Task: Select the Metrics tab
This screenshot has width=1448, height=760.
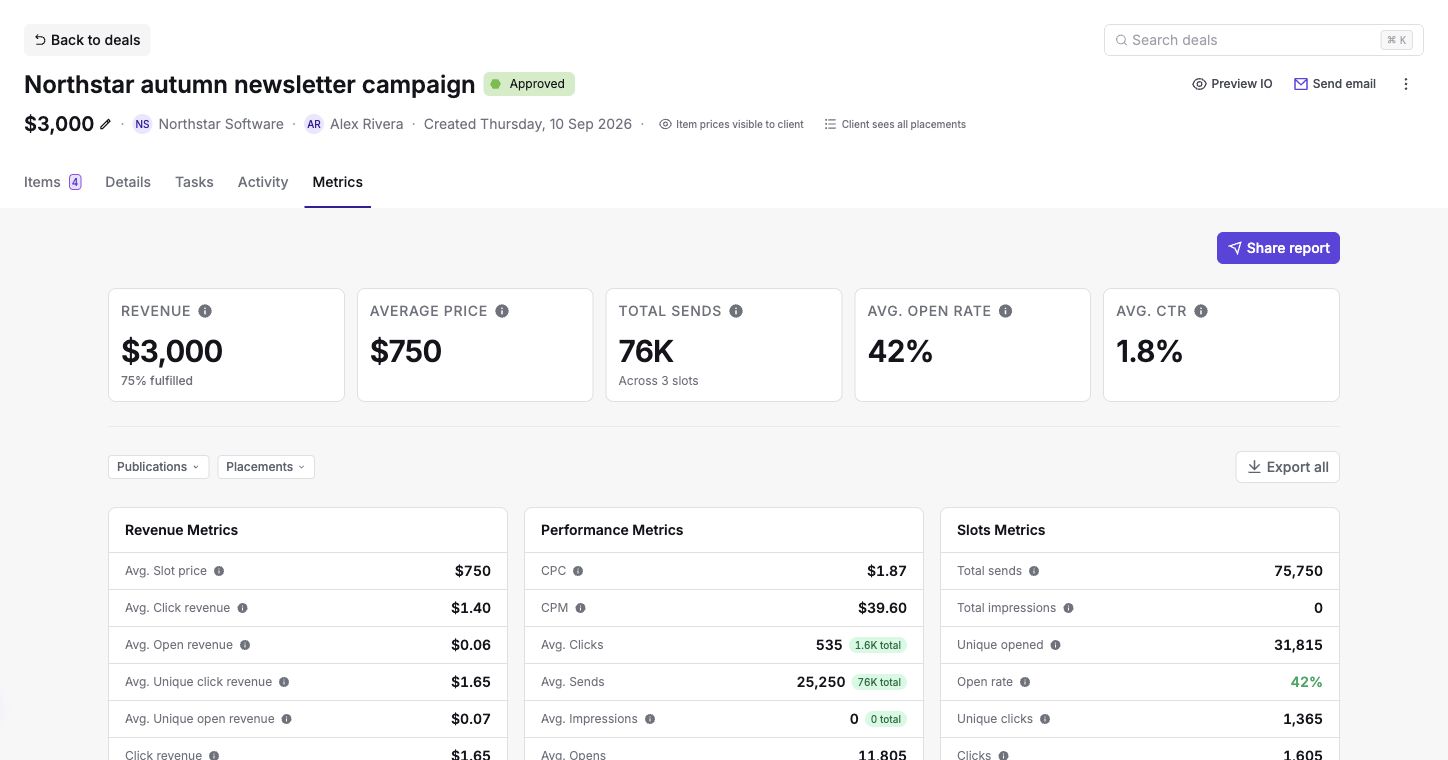Action: [338, 182]
